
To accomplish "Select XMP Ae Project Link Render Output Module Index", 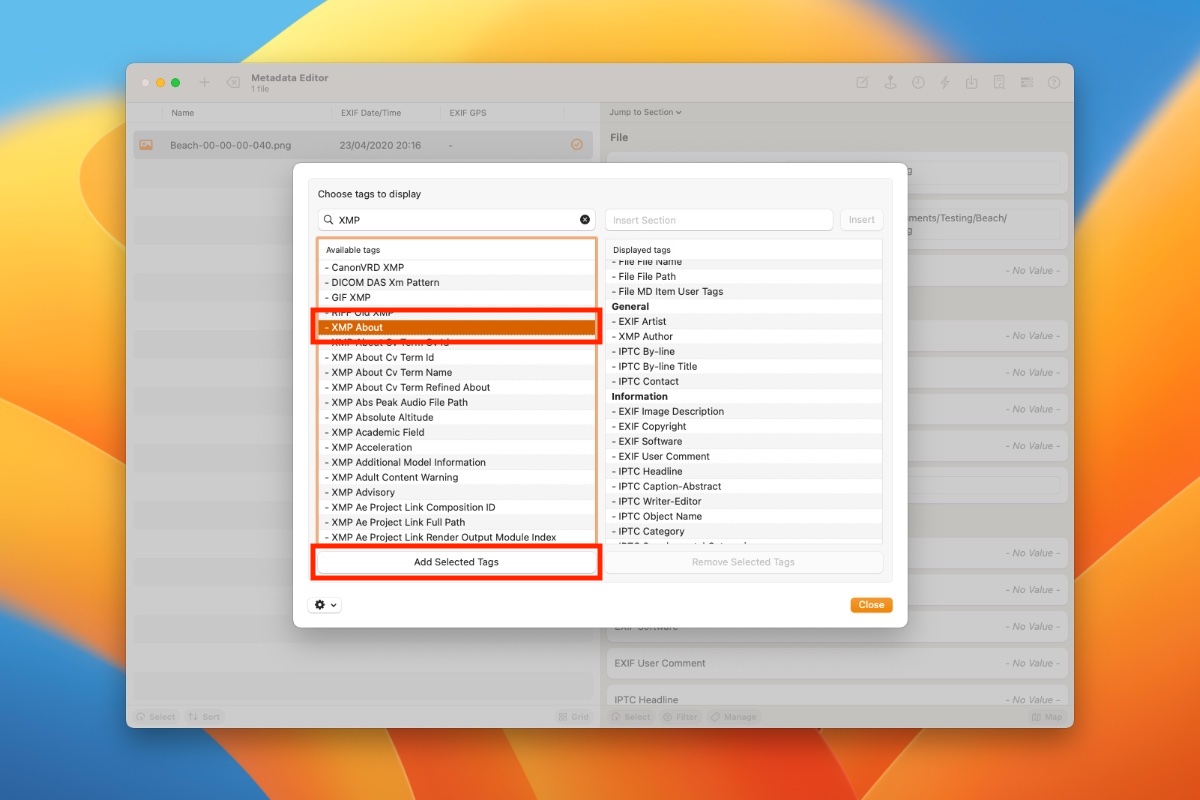I will [457, 537].
